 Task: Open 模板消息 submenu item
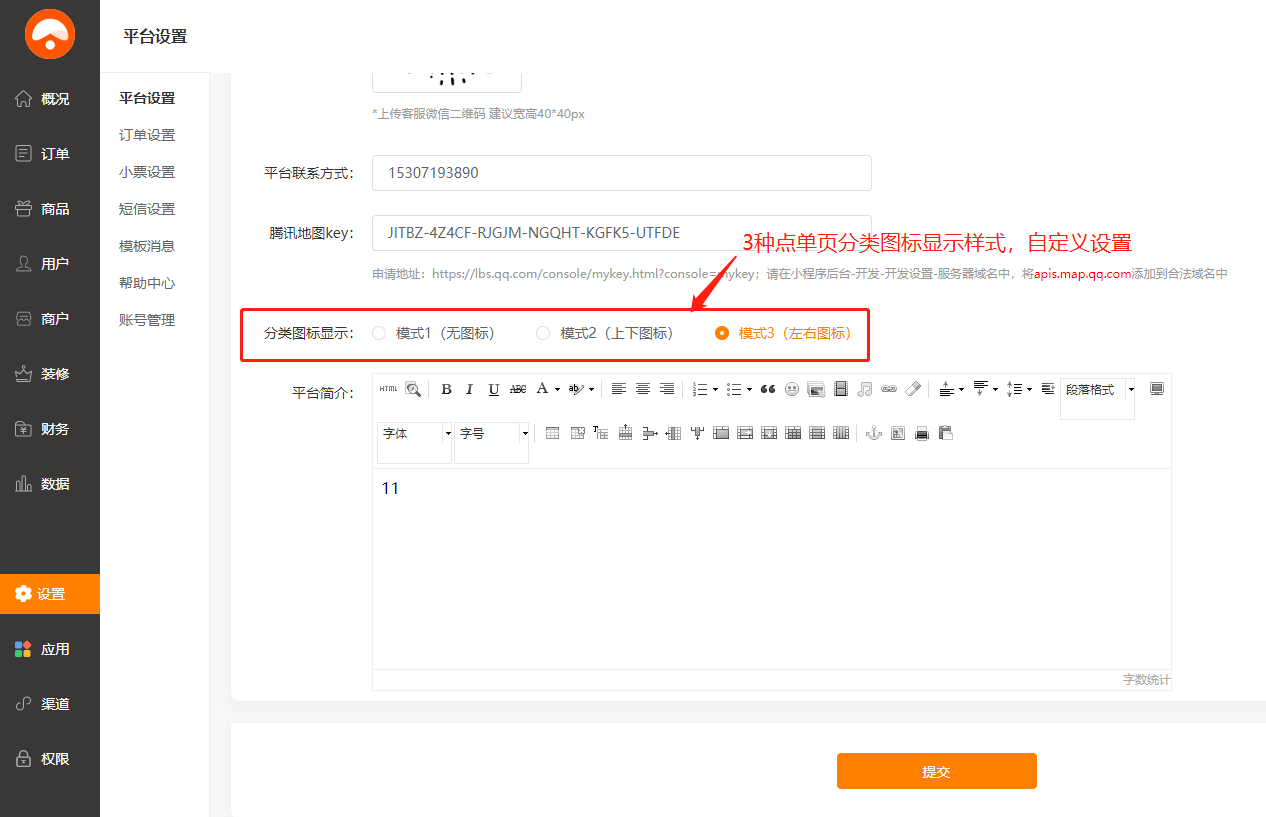click(147, 246)
